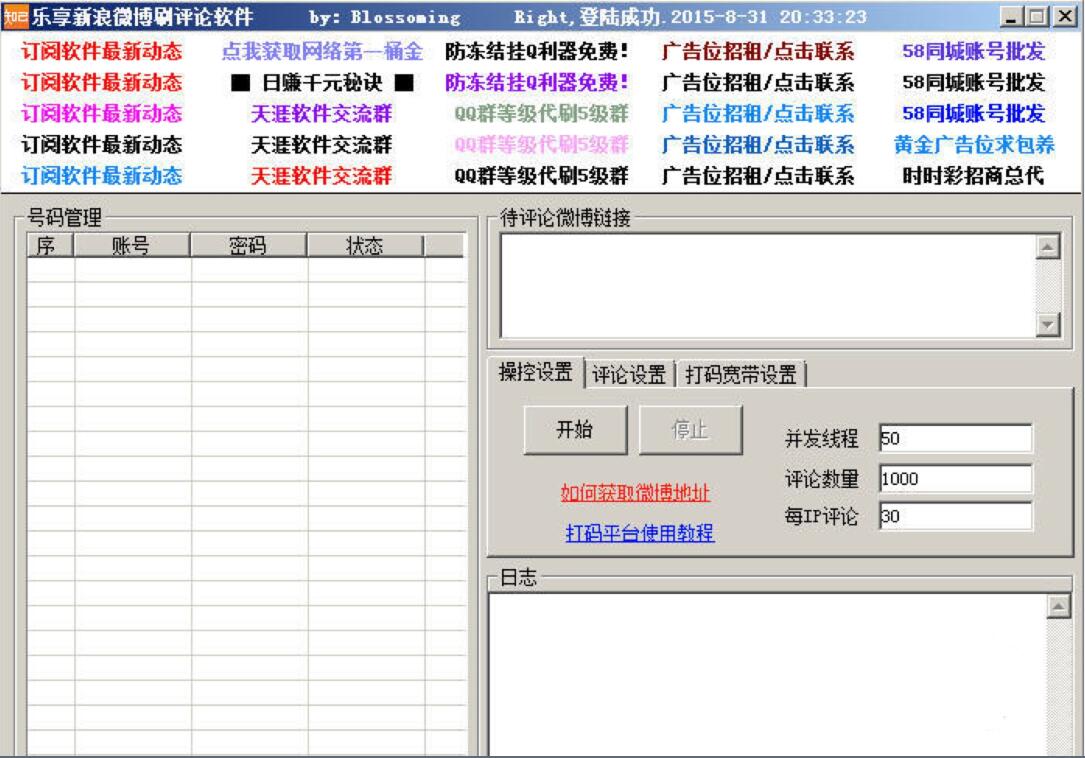Open the 评论设置 tab

[x=629, y=375]
